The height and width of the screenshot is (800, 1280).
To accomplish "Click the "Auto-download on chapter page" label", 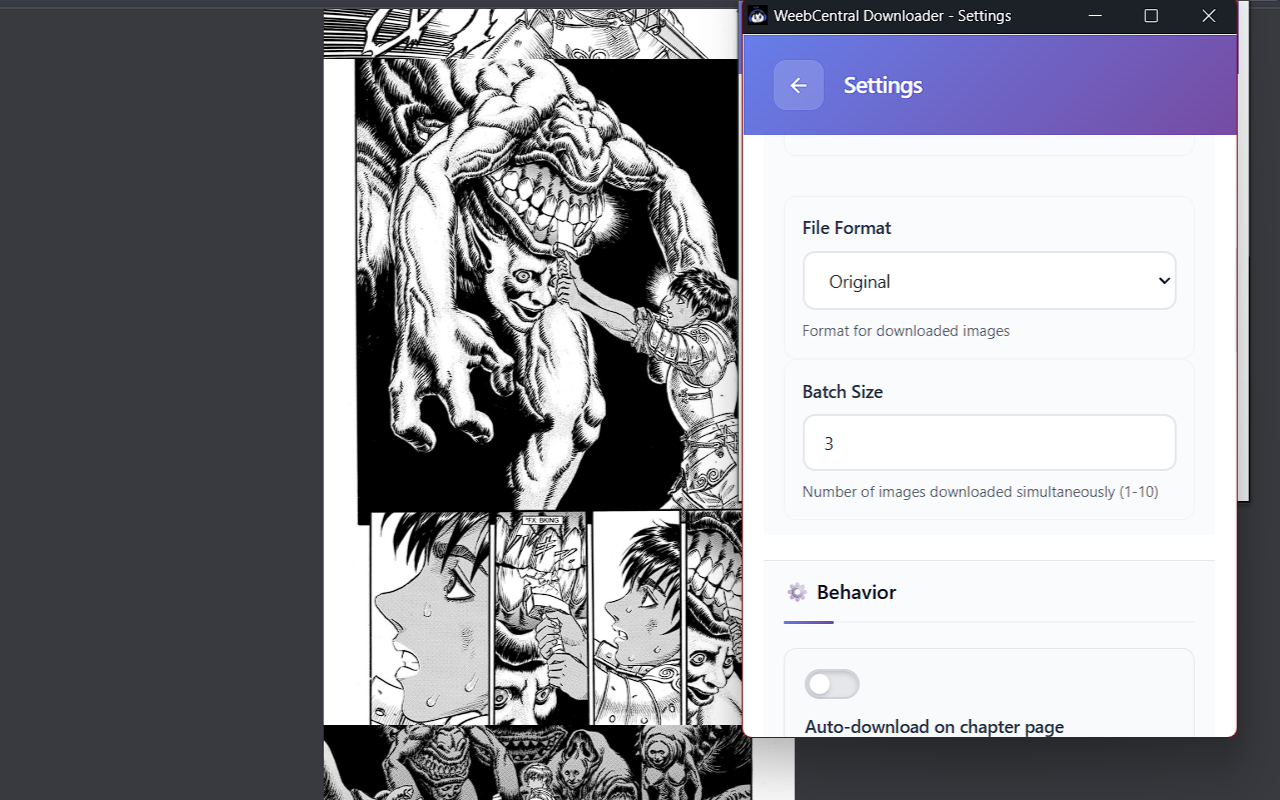I will point(934,727).
